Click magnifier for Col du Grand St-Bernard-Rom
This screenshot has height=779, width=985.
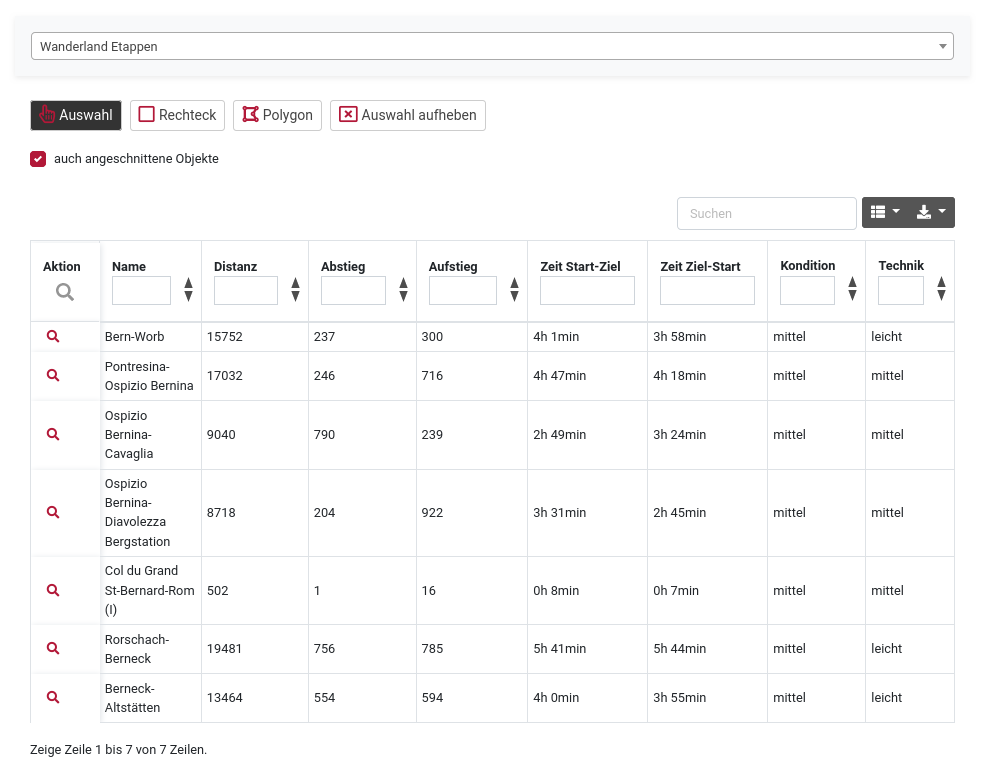tap(53, 590)
